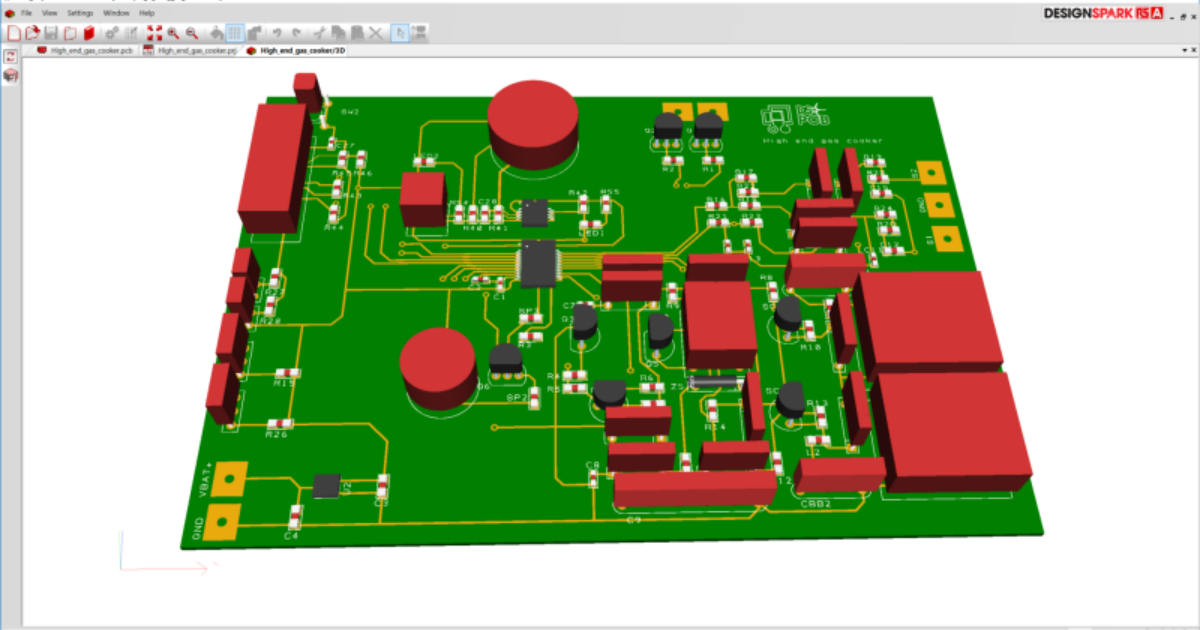Click the New document icon
1200x630 pixels.
pos(14,33)
